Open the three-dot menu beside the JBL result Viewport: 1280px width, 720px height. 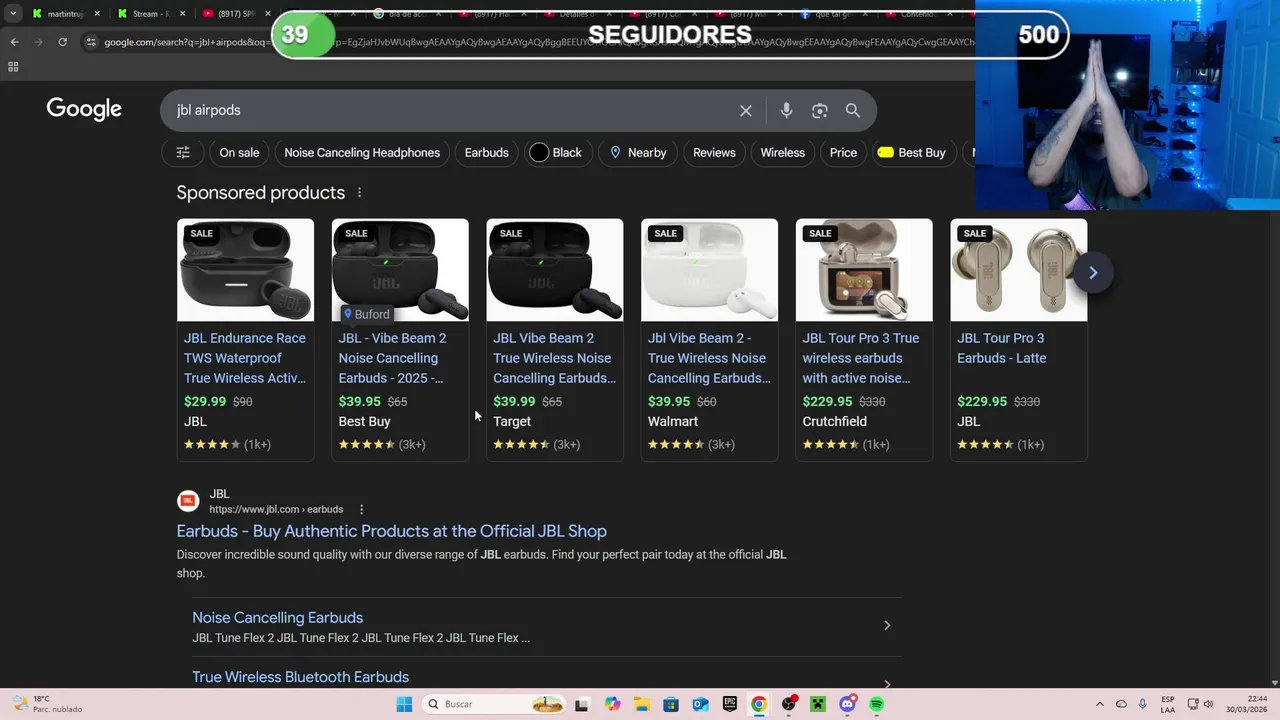coord(361,509)
